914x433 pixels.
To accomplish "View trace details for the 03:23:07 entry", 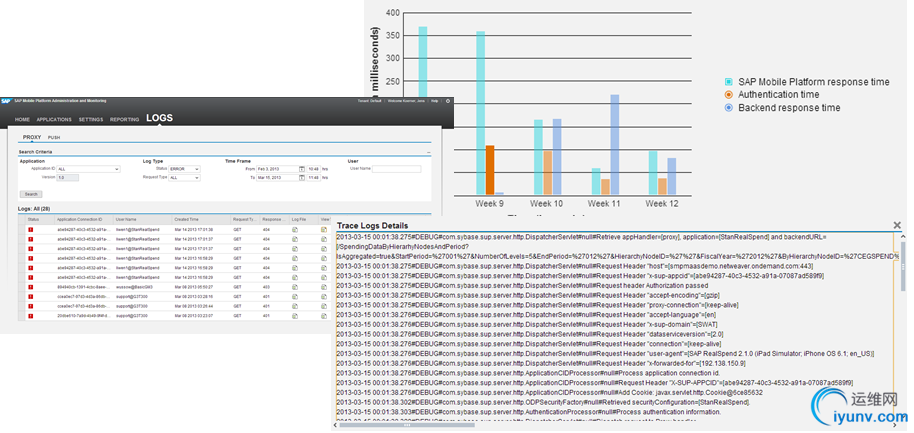I will tap(324, 316).
